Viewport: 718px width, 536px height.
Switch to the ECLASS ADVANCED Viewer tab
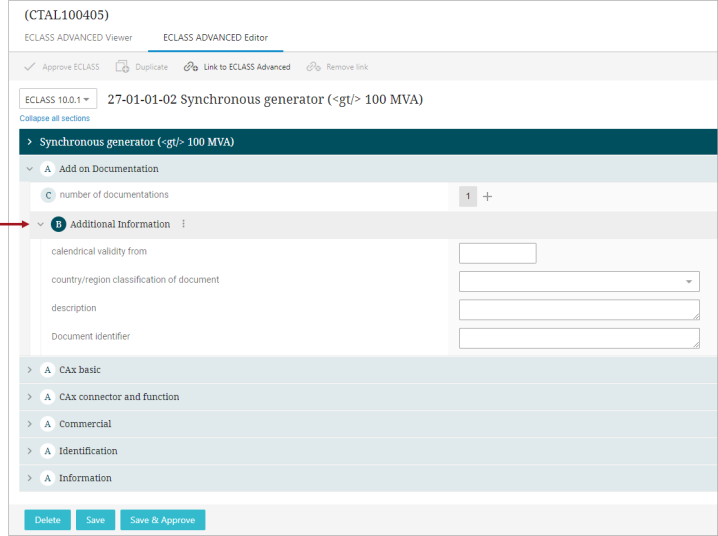(x=78, y=38)
